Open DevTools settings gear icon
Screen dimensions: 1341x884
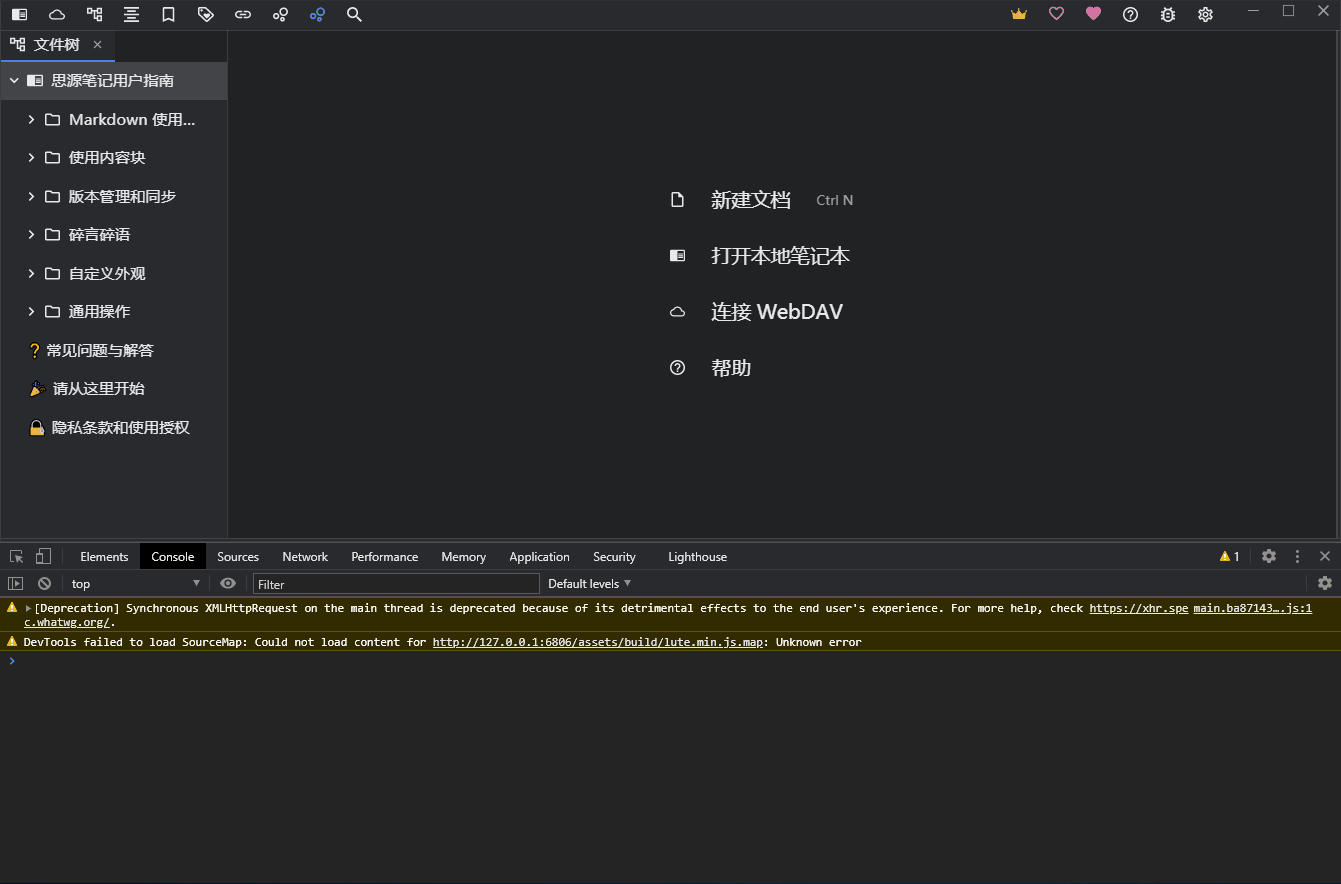pos(1269,557)
